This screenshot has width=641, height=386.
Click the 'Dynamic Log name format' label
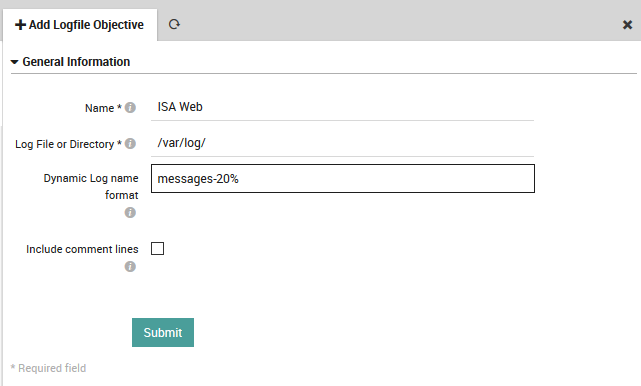coord(91,186)
